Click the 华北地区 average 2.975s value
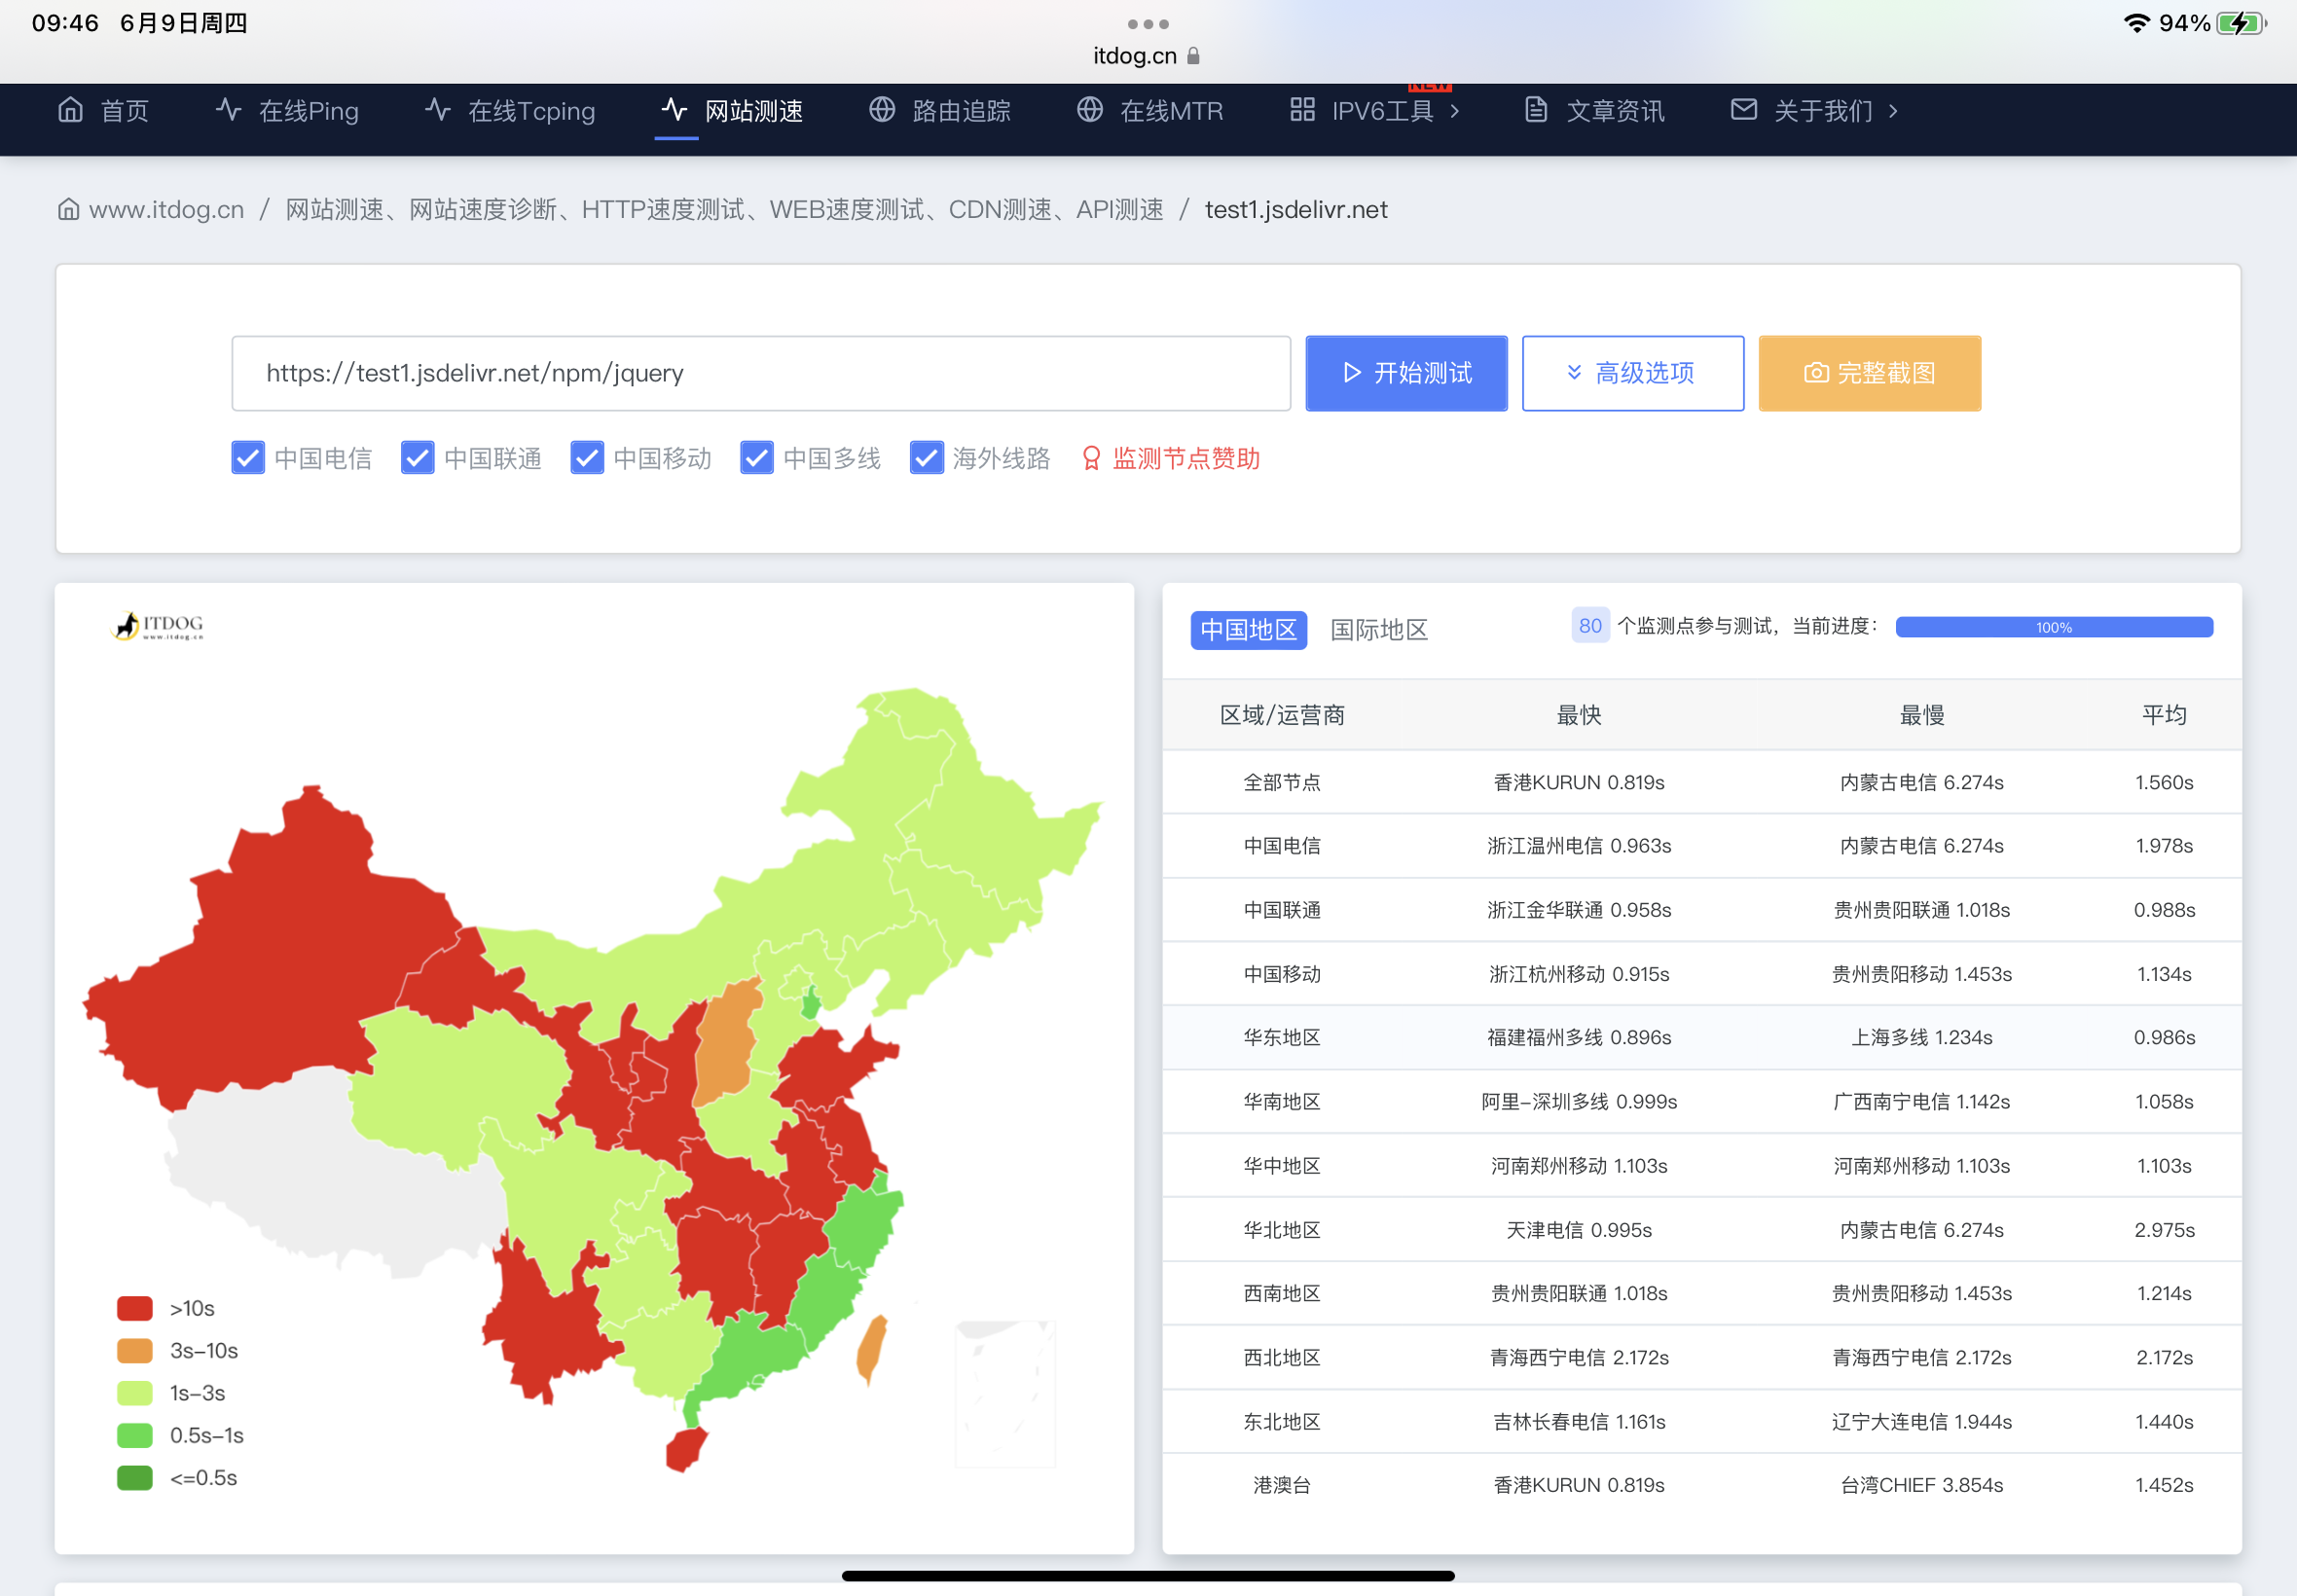The width and height of the screenshot is (2297, 1596). click(2164, 1230)
